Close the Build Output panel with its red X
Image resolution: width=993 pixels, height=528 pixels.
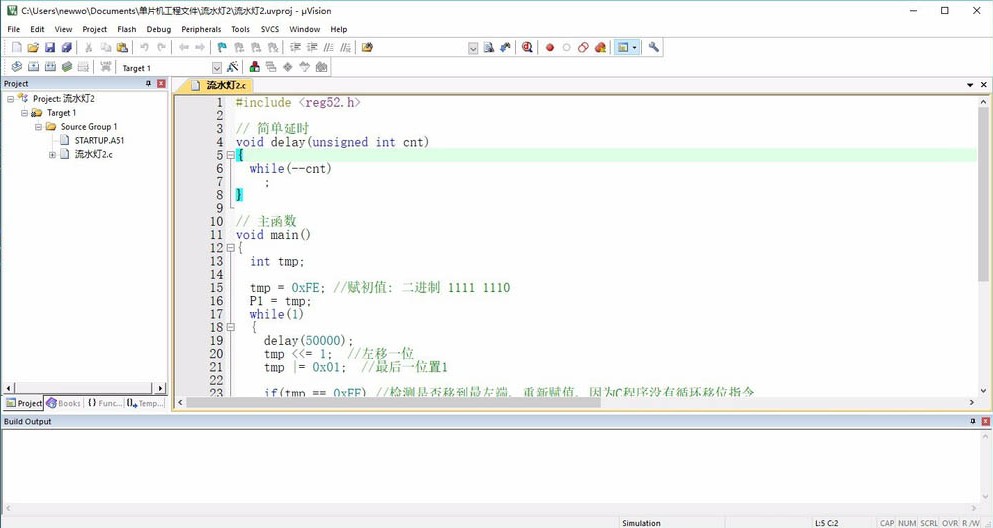[x=985, y=421]
